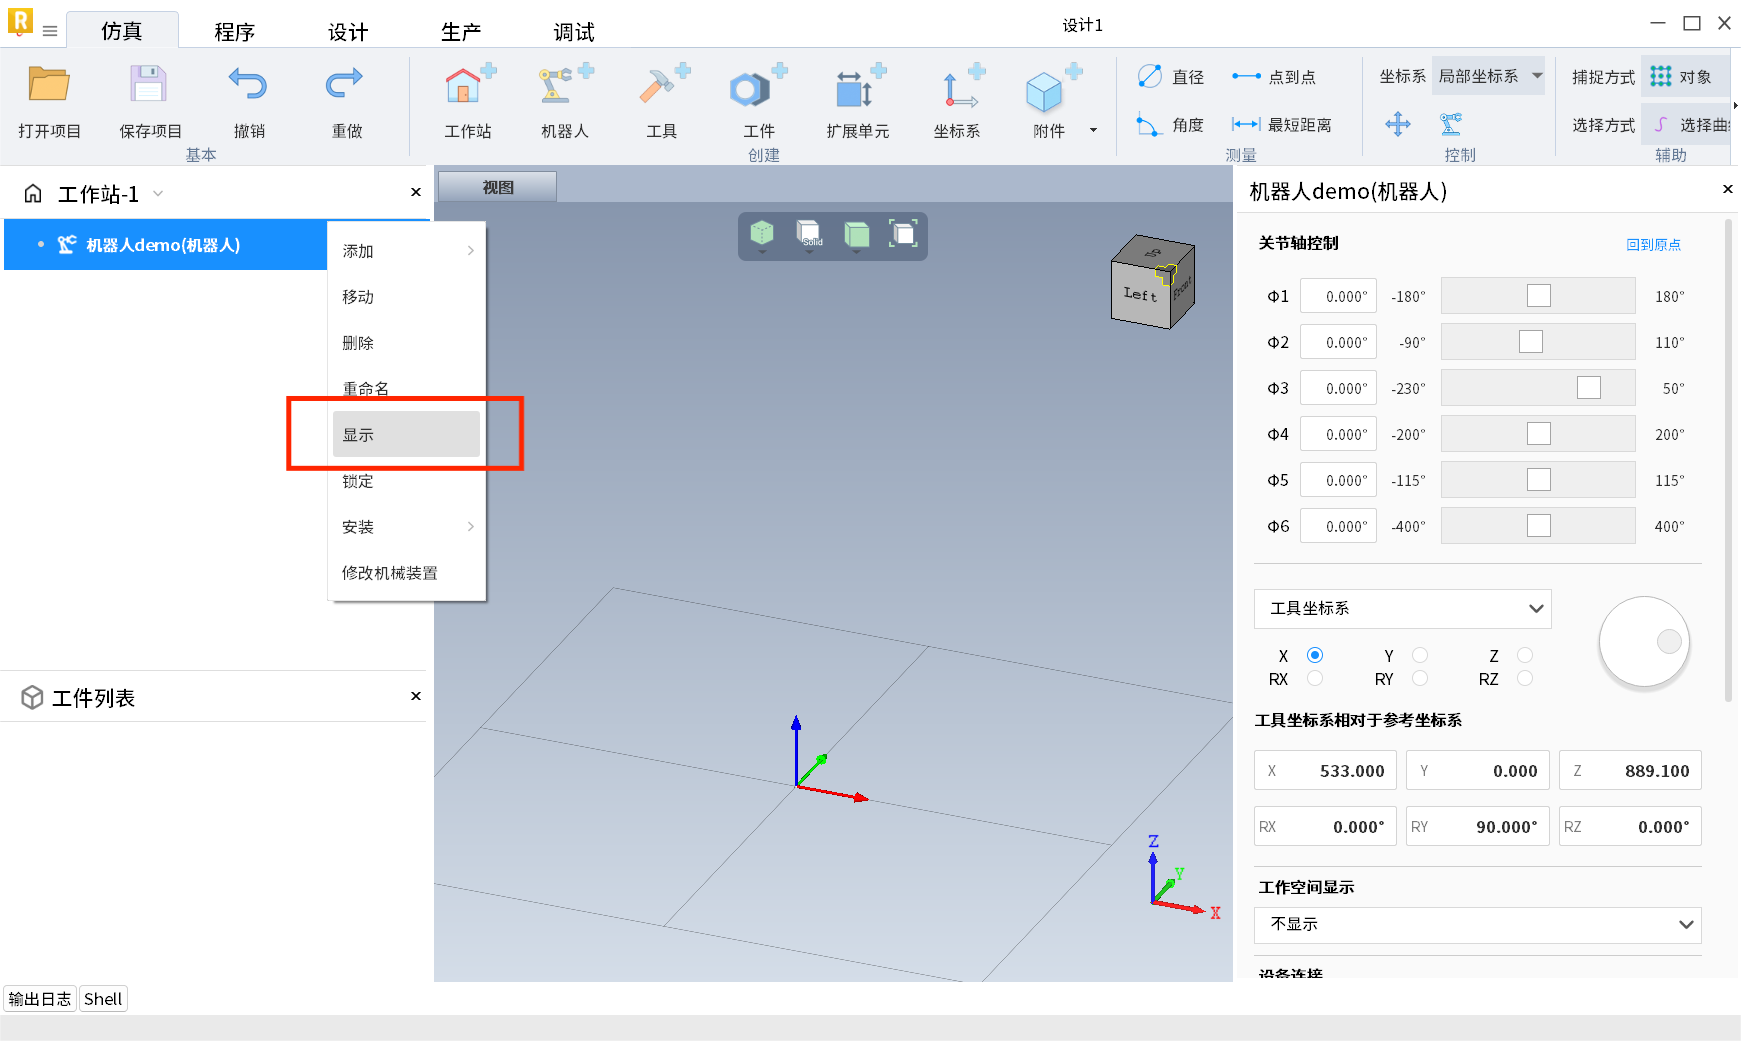Image resolution: width=1741 pixels, height=1041 pixels.
Task: Open the 输出日志 panel button
Action: coord(40,999)
